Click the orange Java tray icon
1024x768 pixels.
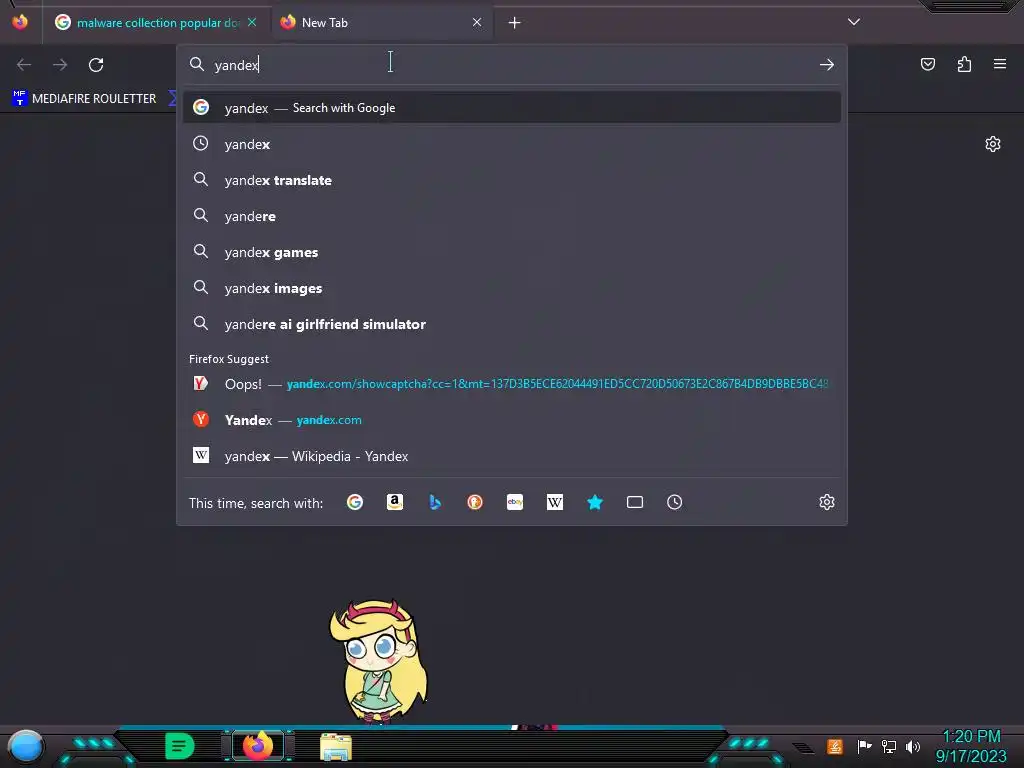(835, 746)
